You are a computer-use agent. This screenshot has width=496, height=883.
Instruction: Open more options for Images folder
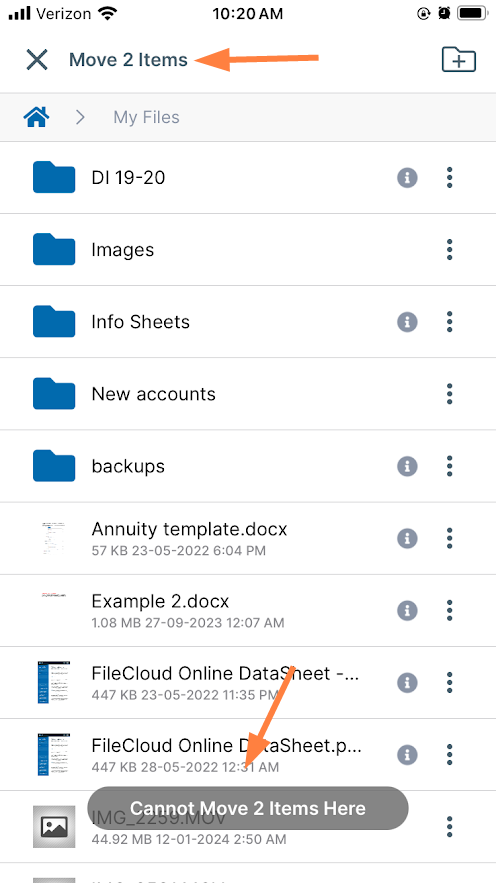point(449,250)
